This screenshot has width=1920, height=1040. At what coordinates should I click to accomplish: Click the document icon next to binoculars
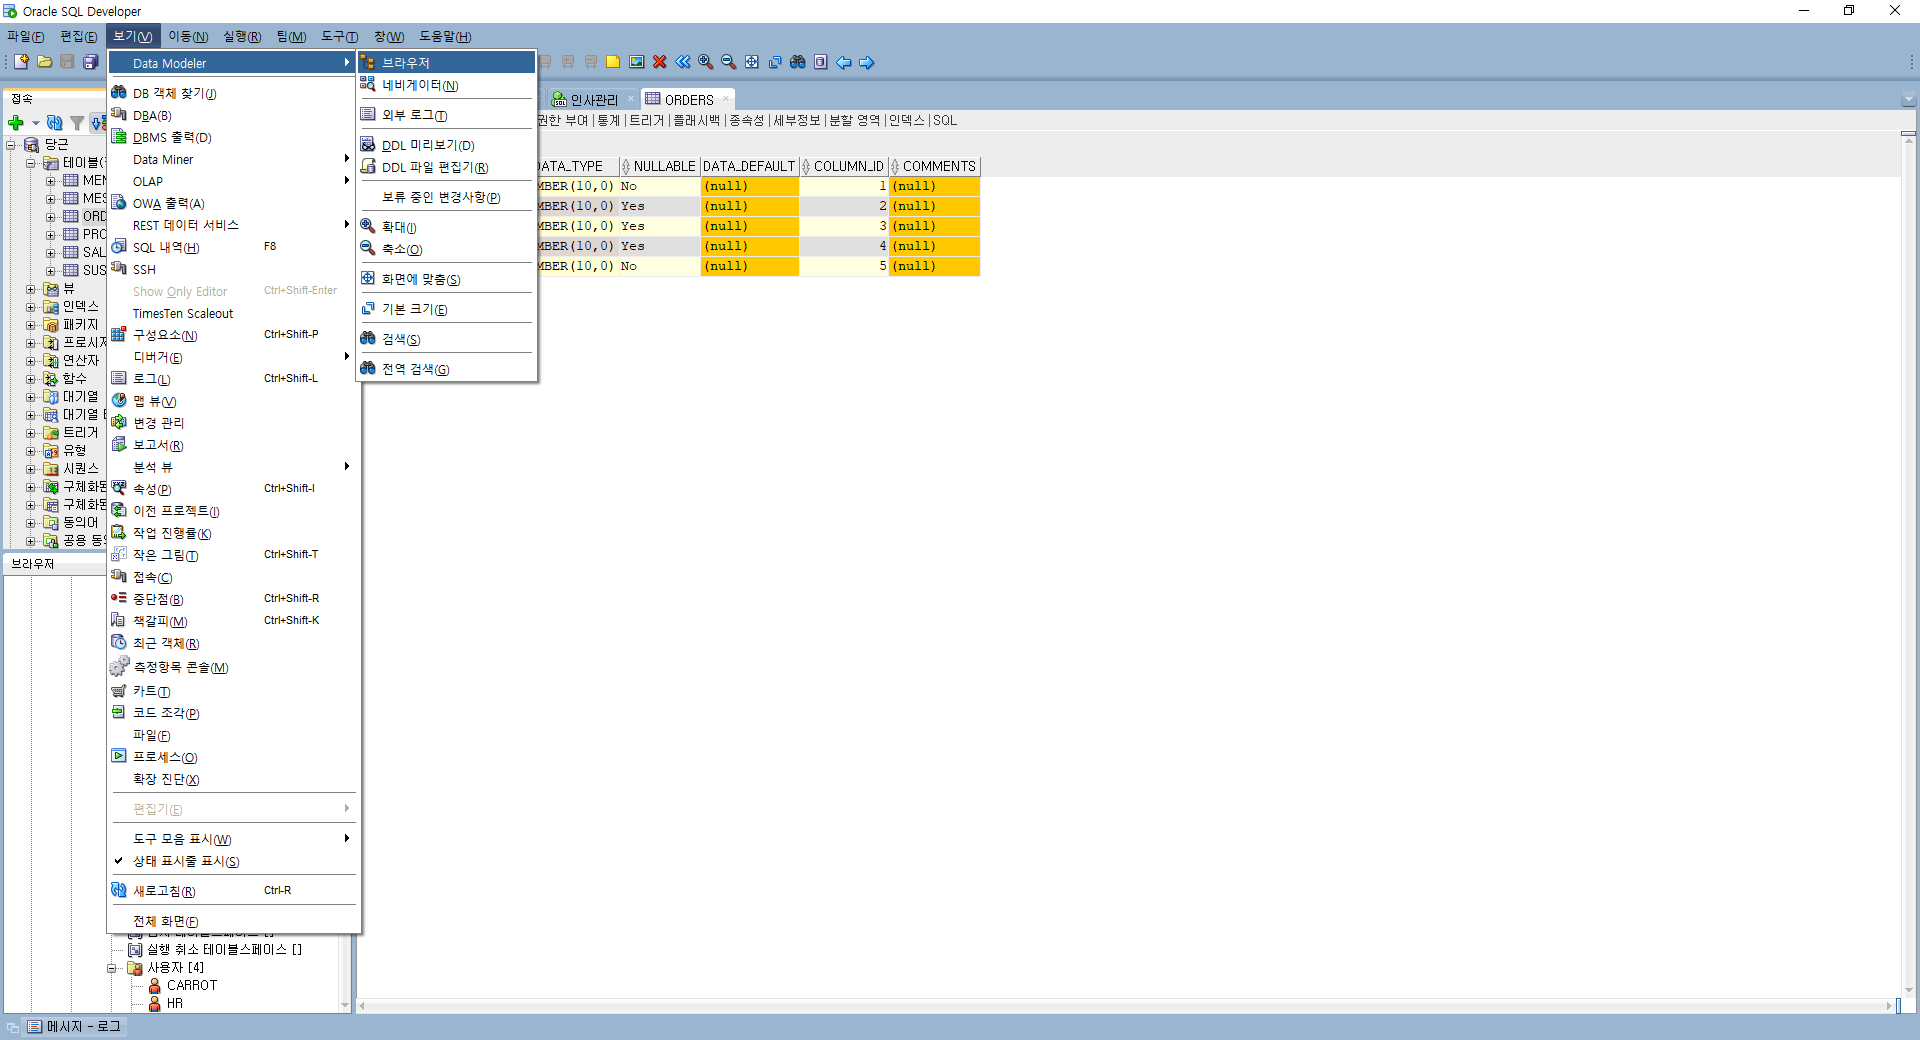[x=821, y=62]
